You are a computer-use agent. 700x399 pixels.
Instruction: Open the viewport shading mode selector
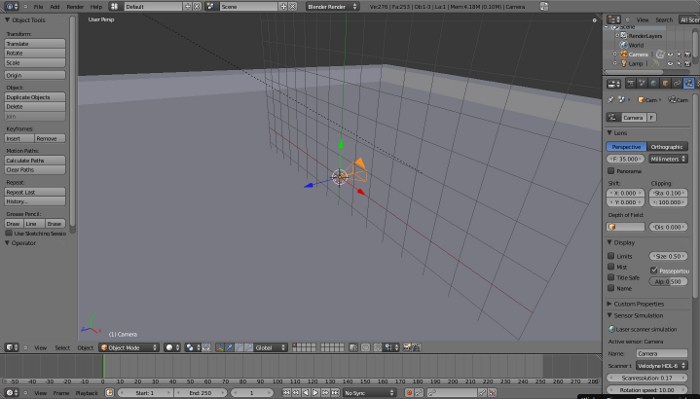(172, 347)
